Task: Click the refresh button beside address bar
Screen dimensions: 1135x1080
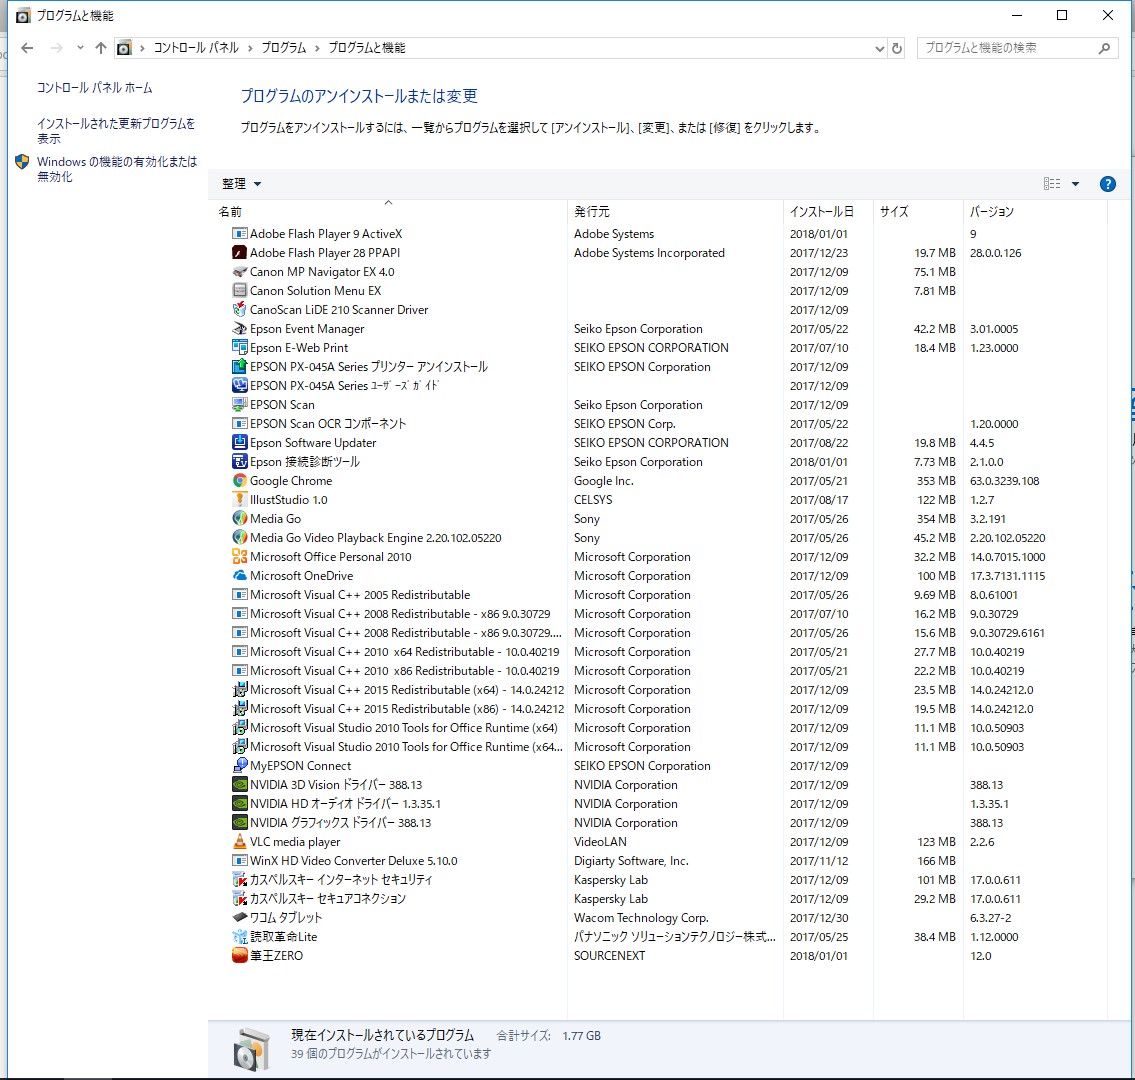Action: (897, 48)
